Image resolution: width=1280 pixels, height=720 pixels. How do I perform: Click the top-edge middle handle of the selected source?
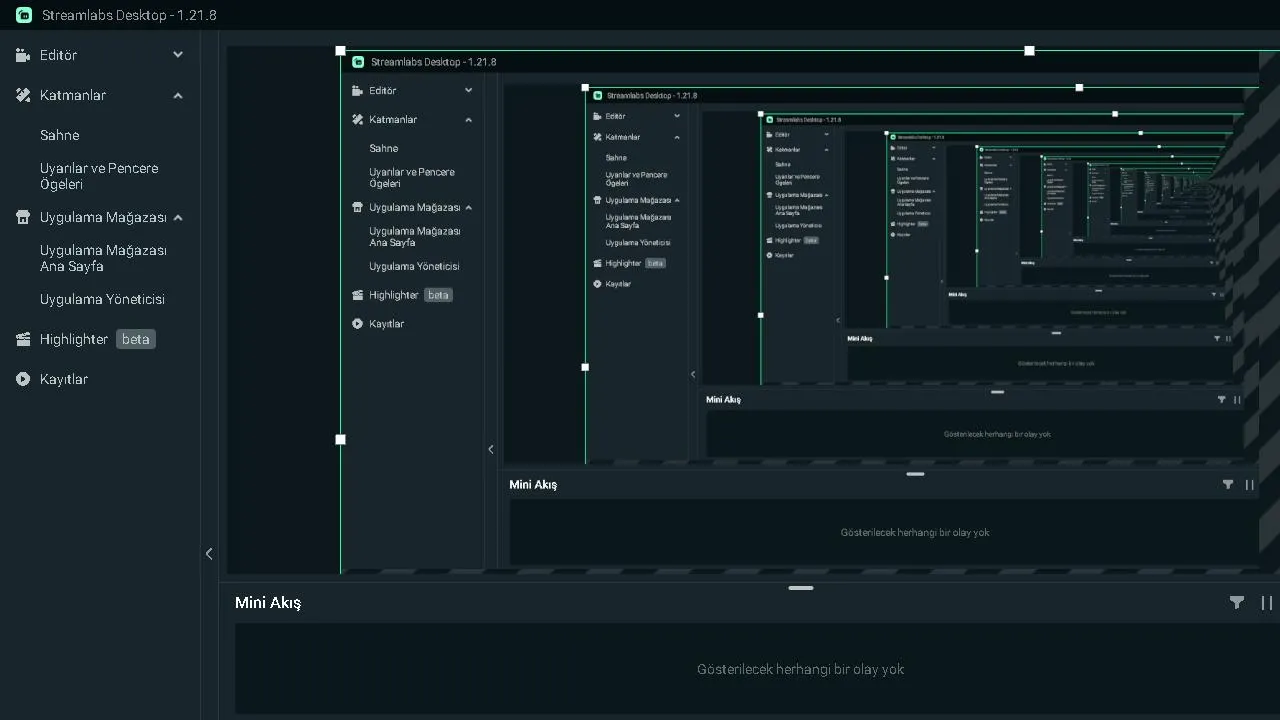[1029, 50]
